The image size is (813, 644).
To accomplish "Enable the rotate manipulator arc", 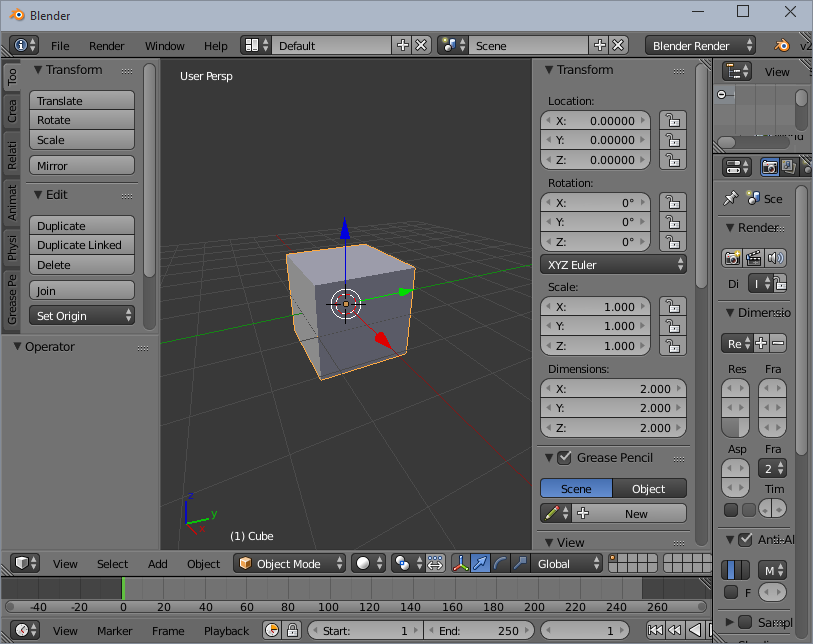I will 500,563.
